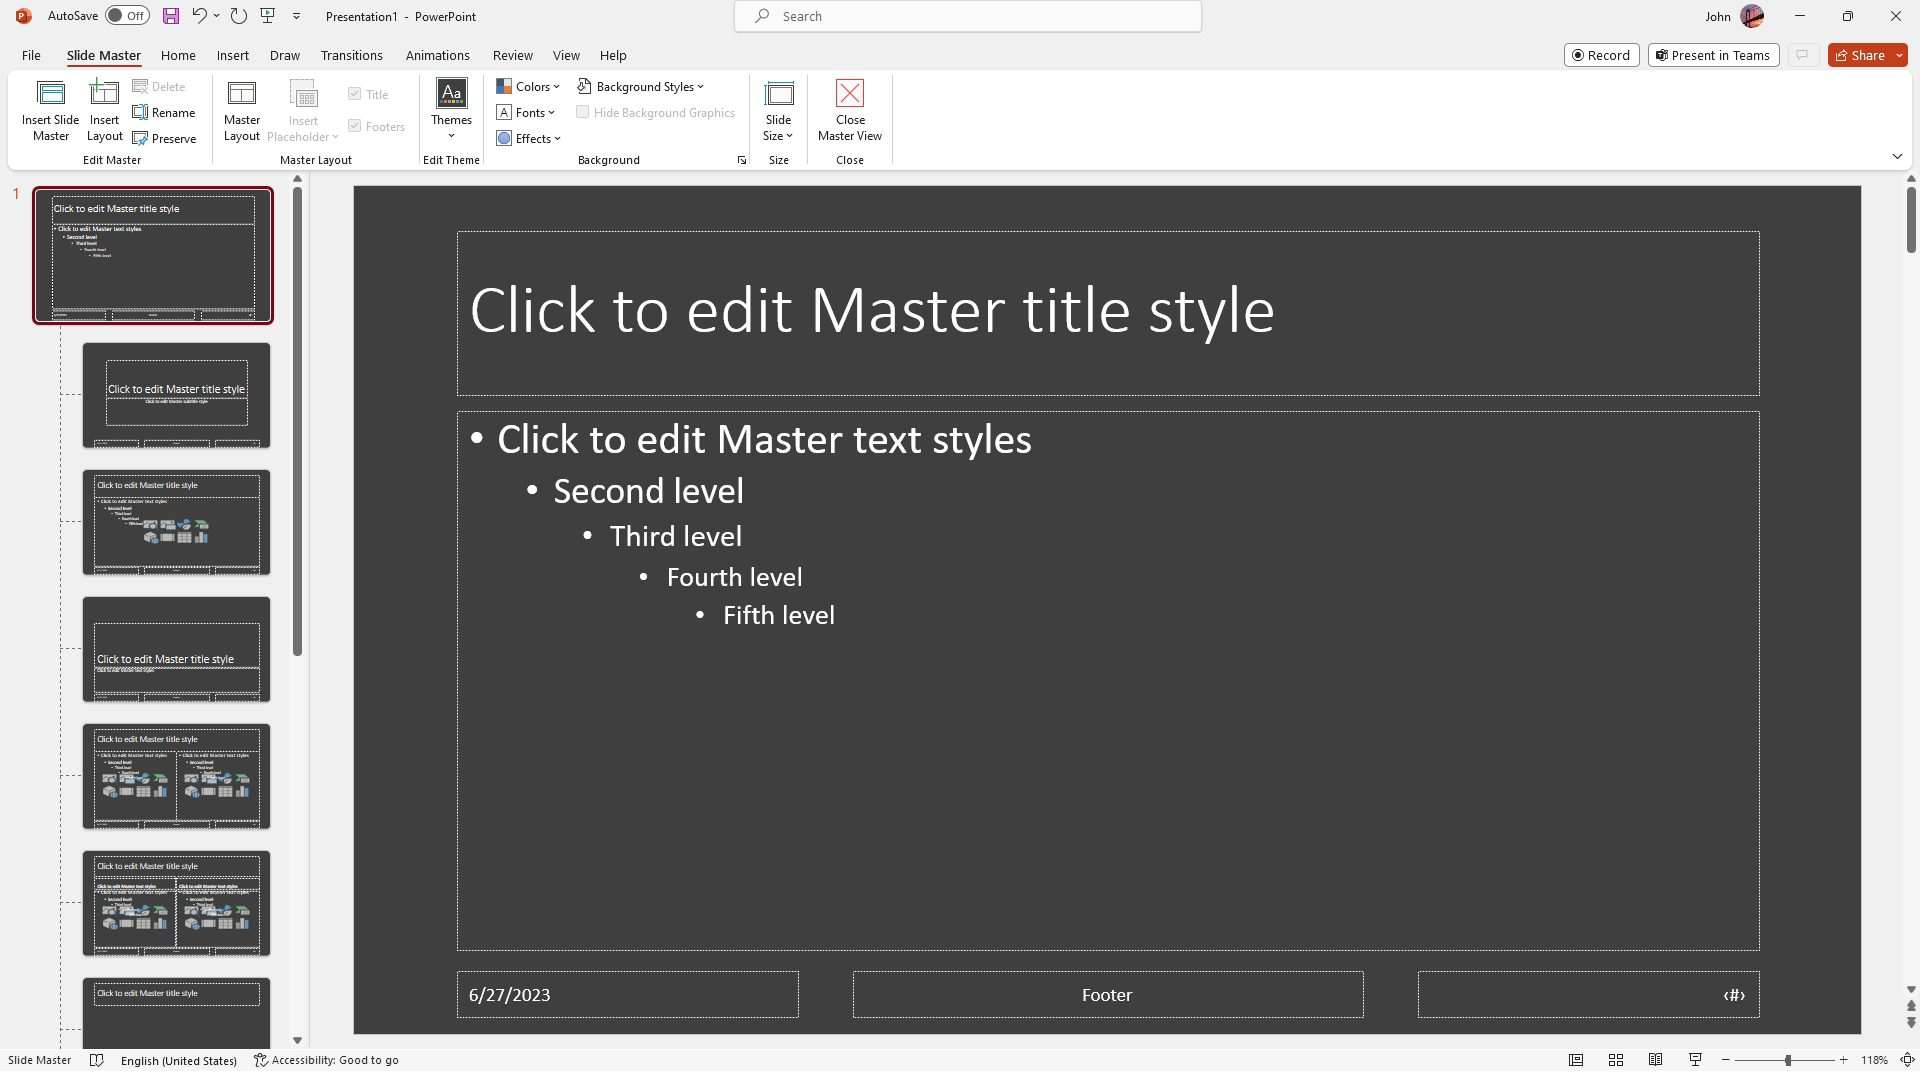Switch to the Animations tab

437,56
